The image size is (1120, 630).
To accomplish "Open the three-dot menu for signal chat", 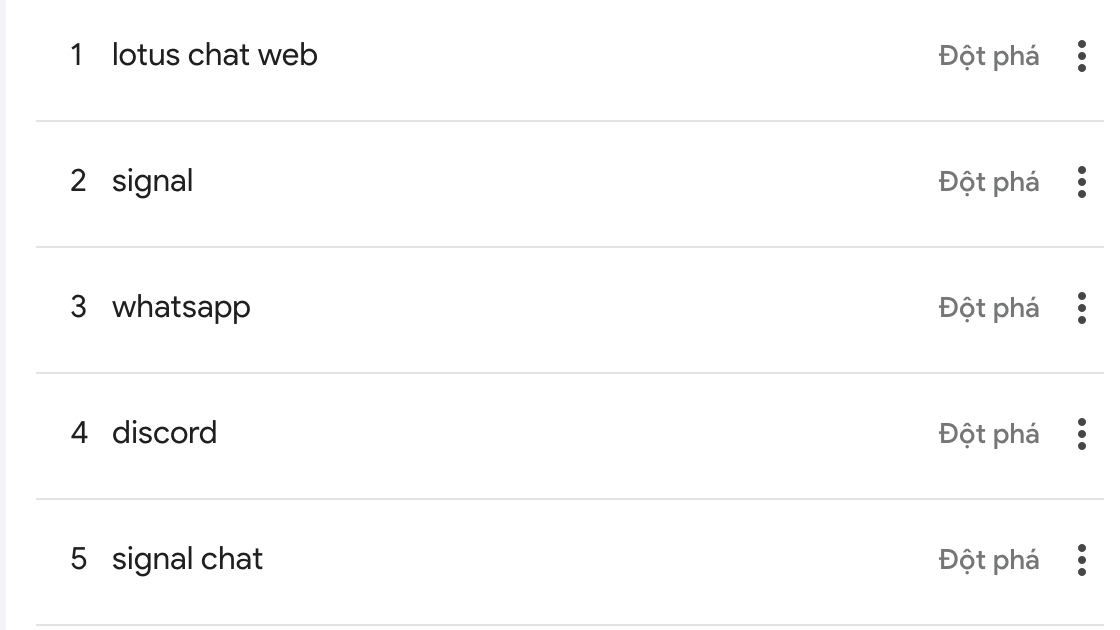I will tap(1081, 560).
